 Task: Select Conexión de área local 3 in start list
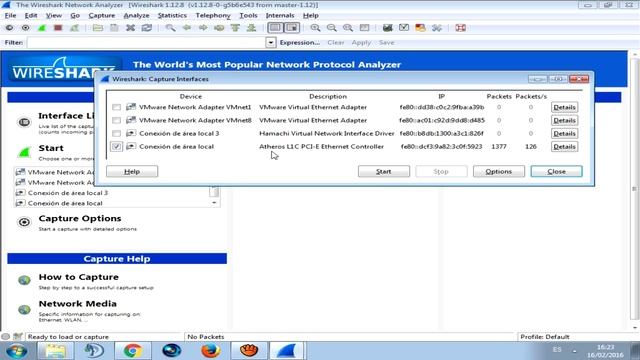(68, 193)
